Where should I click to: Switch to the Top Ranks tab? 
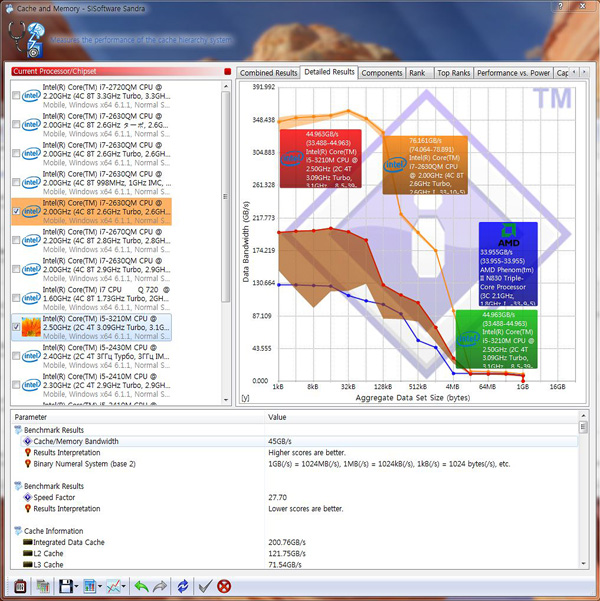(x=454, y=73)
